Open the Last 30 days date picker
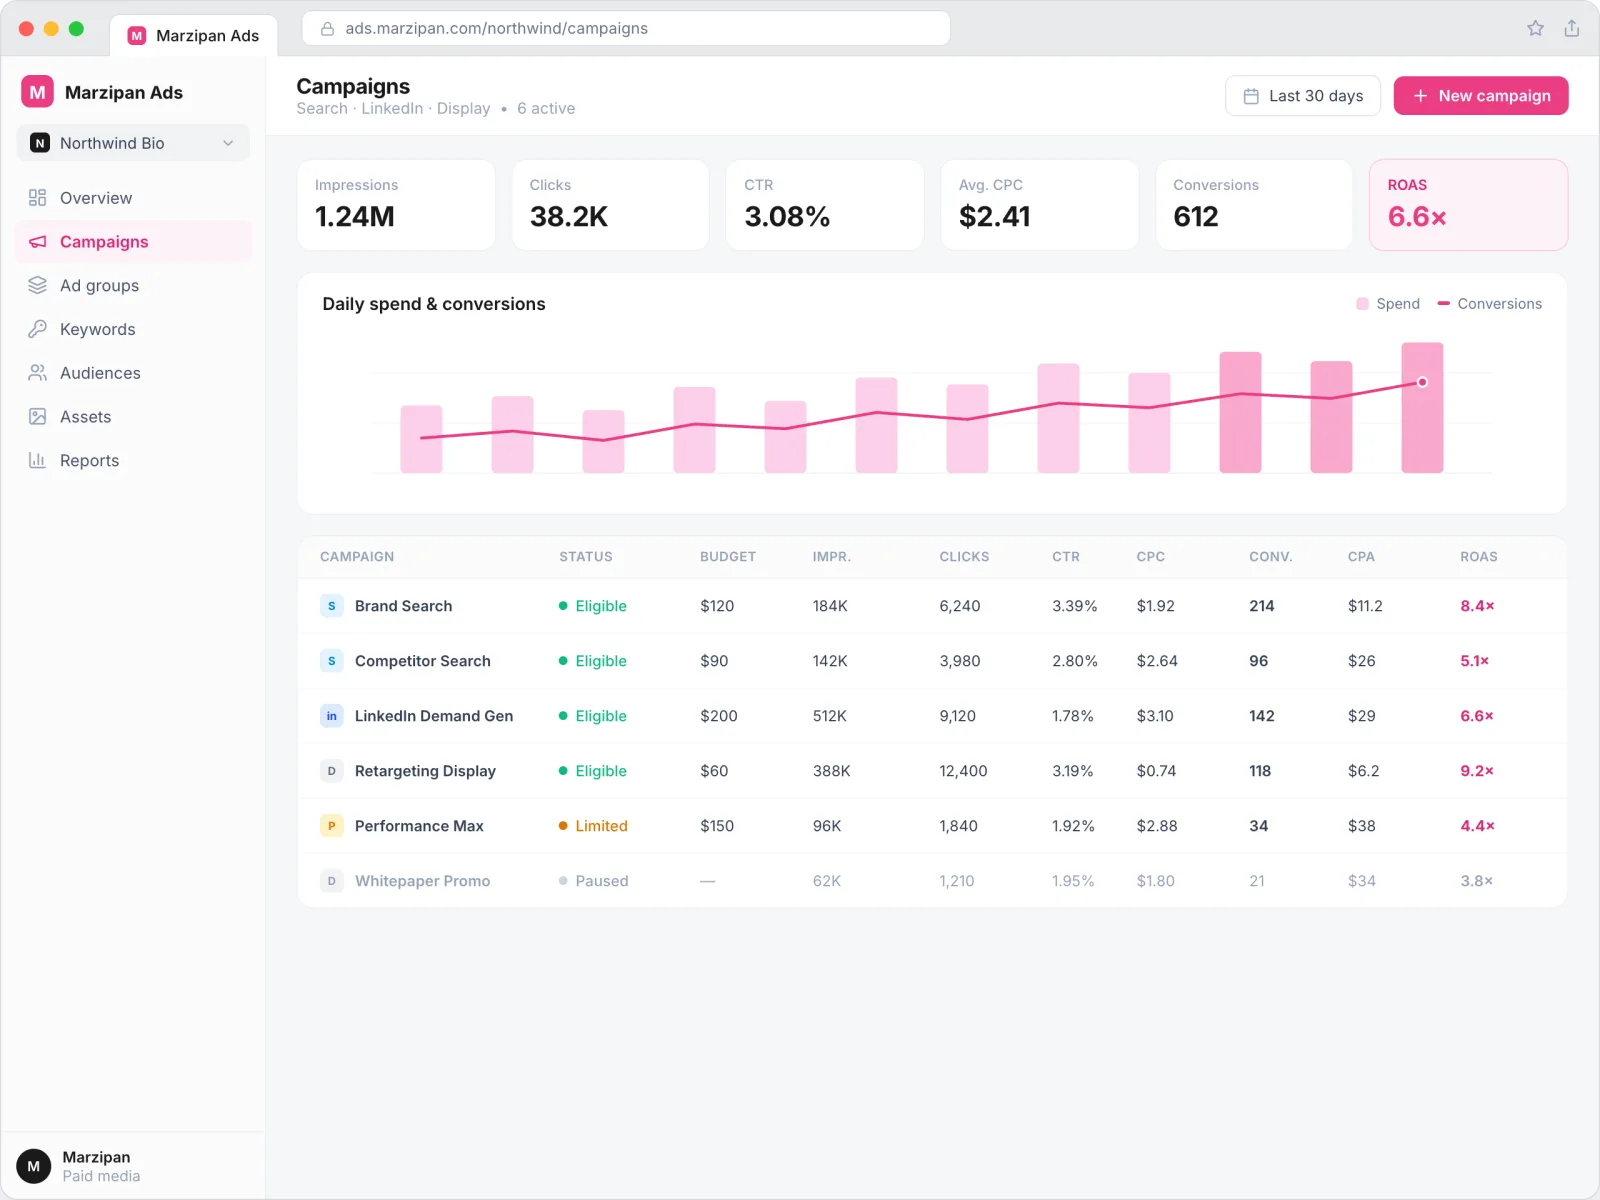The width and height of the screenshot is (1600, 1200). (1303, 96)
